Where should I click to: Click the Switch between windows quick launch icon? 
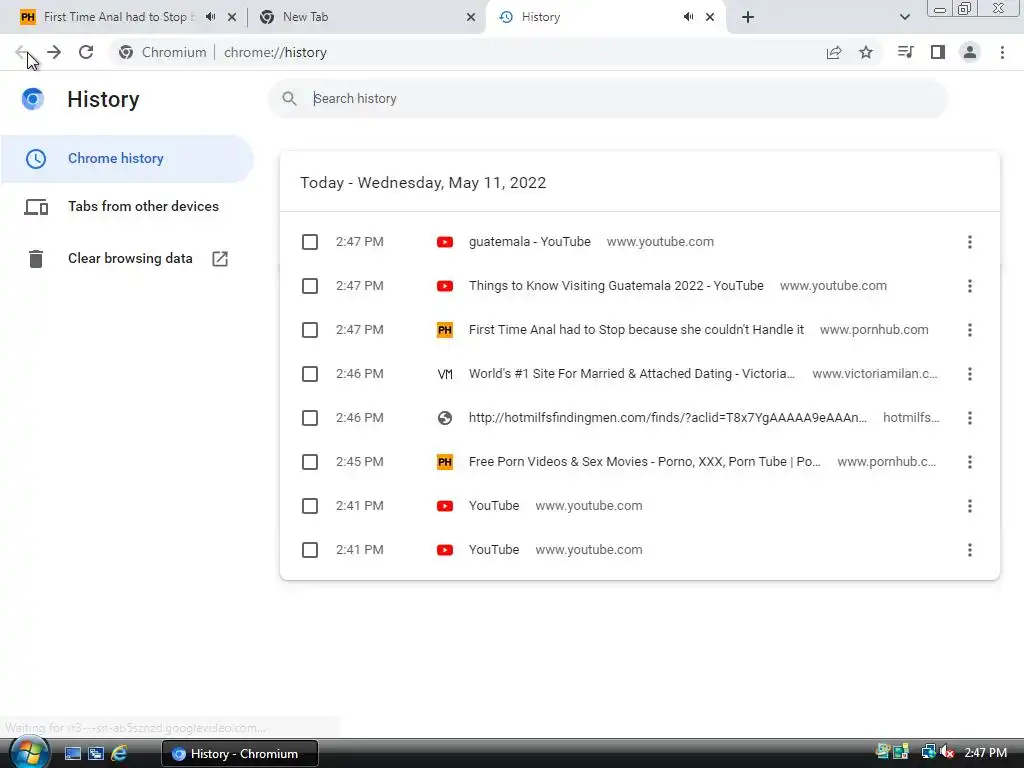pyautogui.click(x=96, y=754)
